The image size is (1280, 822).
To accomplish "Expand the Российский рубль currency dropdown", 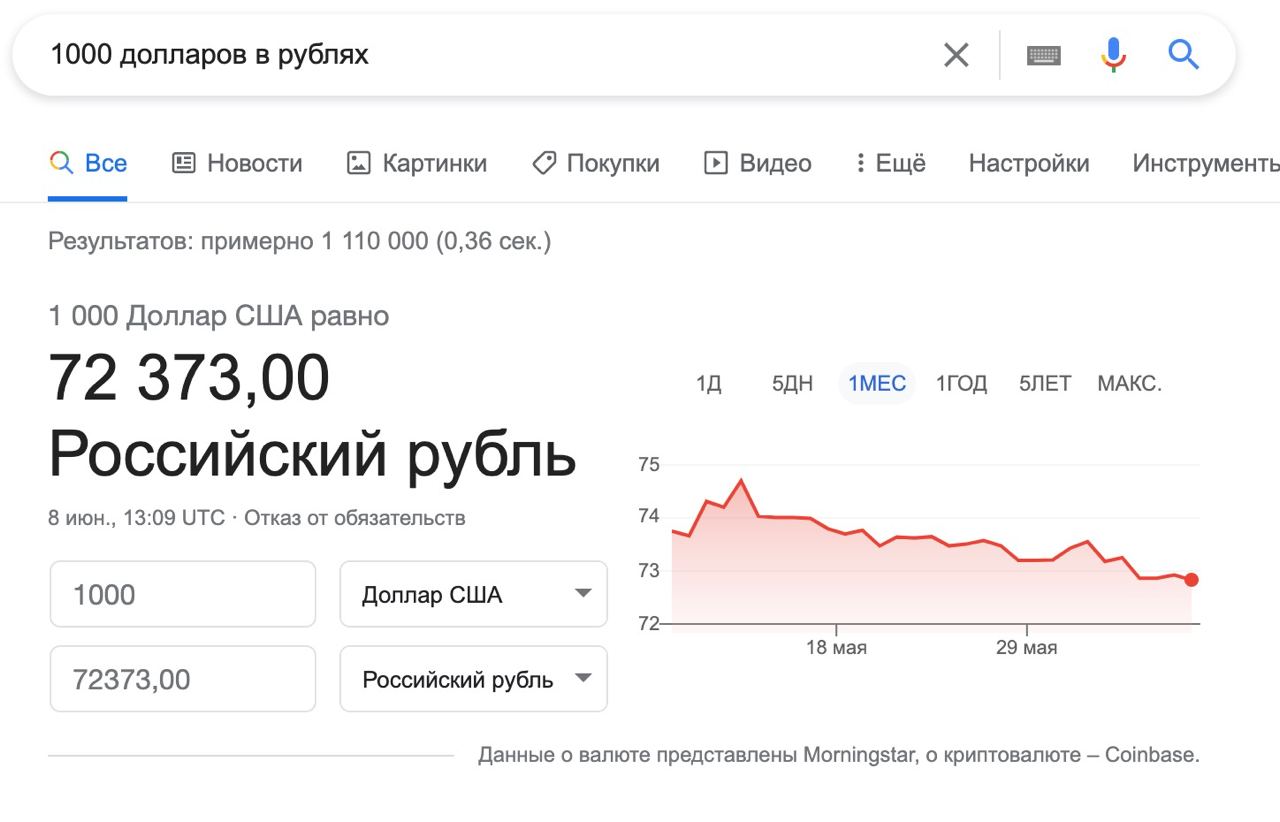I will (x=473, y=679).
